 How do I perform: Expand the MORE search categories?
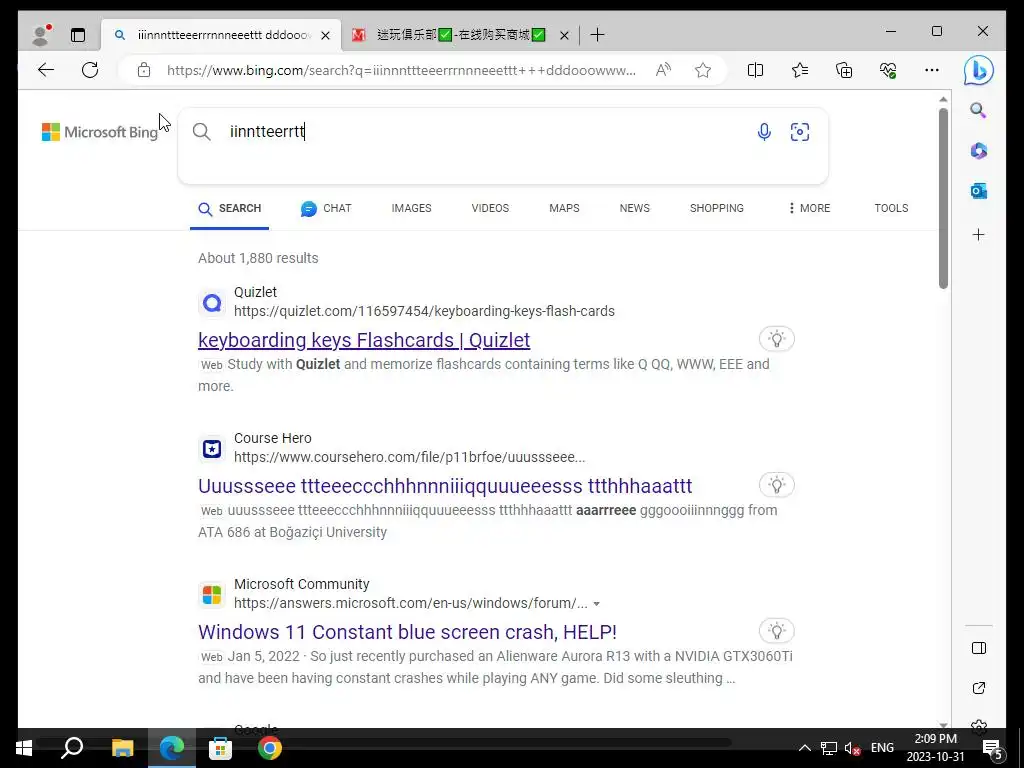(x=809, y=208)
